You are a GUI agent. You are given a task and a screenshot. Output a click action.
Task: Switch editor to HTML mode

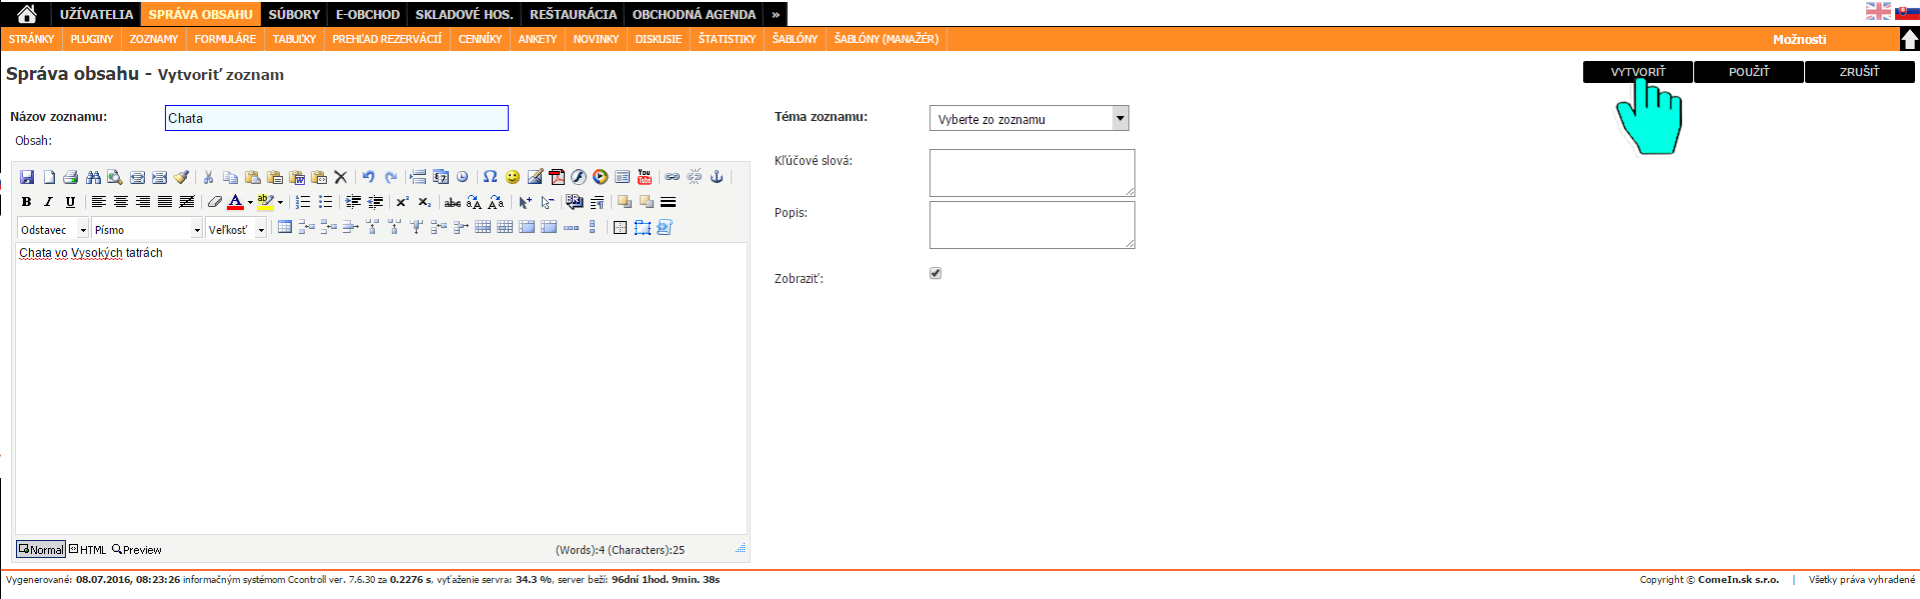click(88, 550)
